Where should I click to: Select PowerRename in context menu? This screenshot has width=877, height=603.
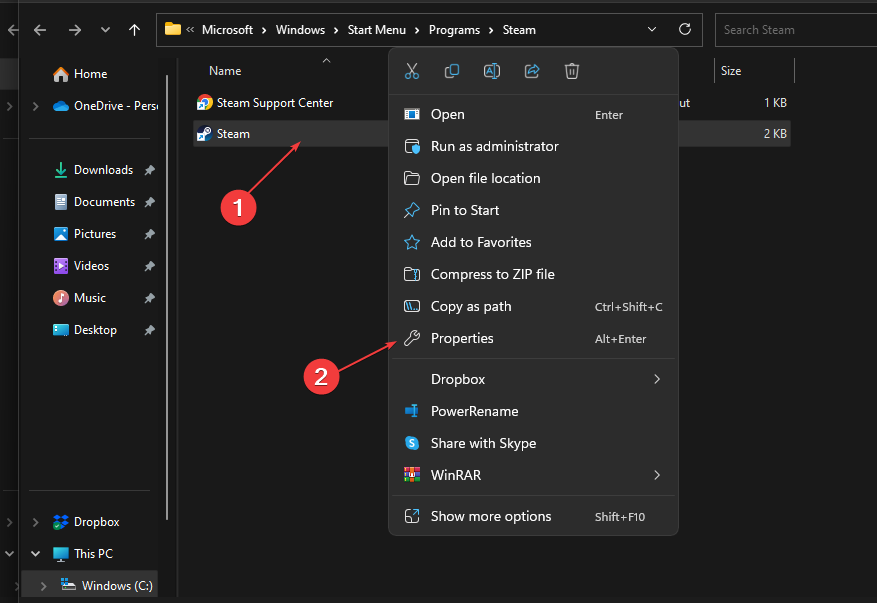coord(533,411)
